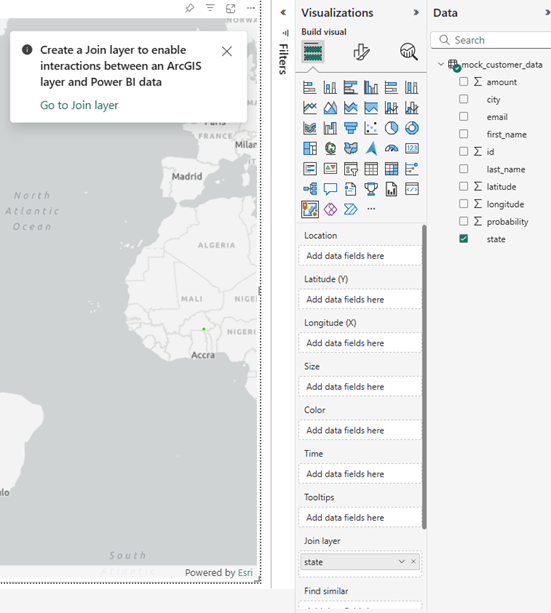The image size is (551, 613).
Task: Open the state field dropdown in Join layer
Action: click(x=402, y=562)
